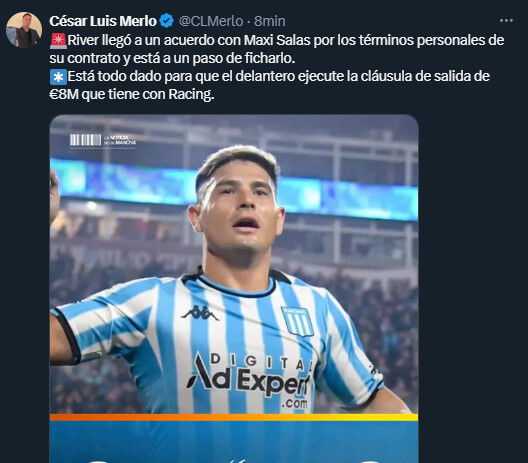
Task: Click the Kappa logo on the shirt
Action: [200, 313]
